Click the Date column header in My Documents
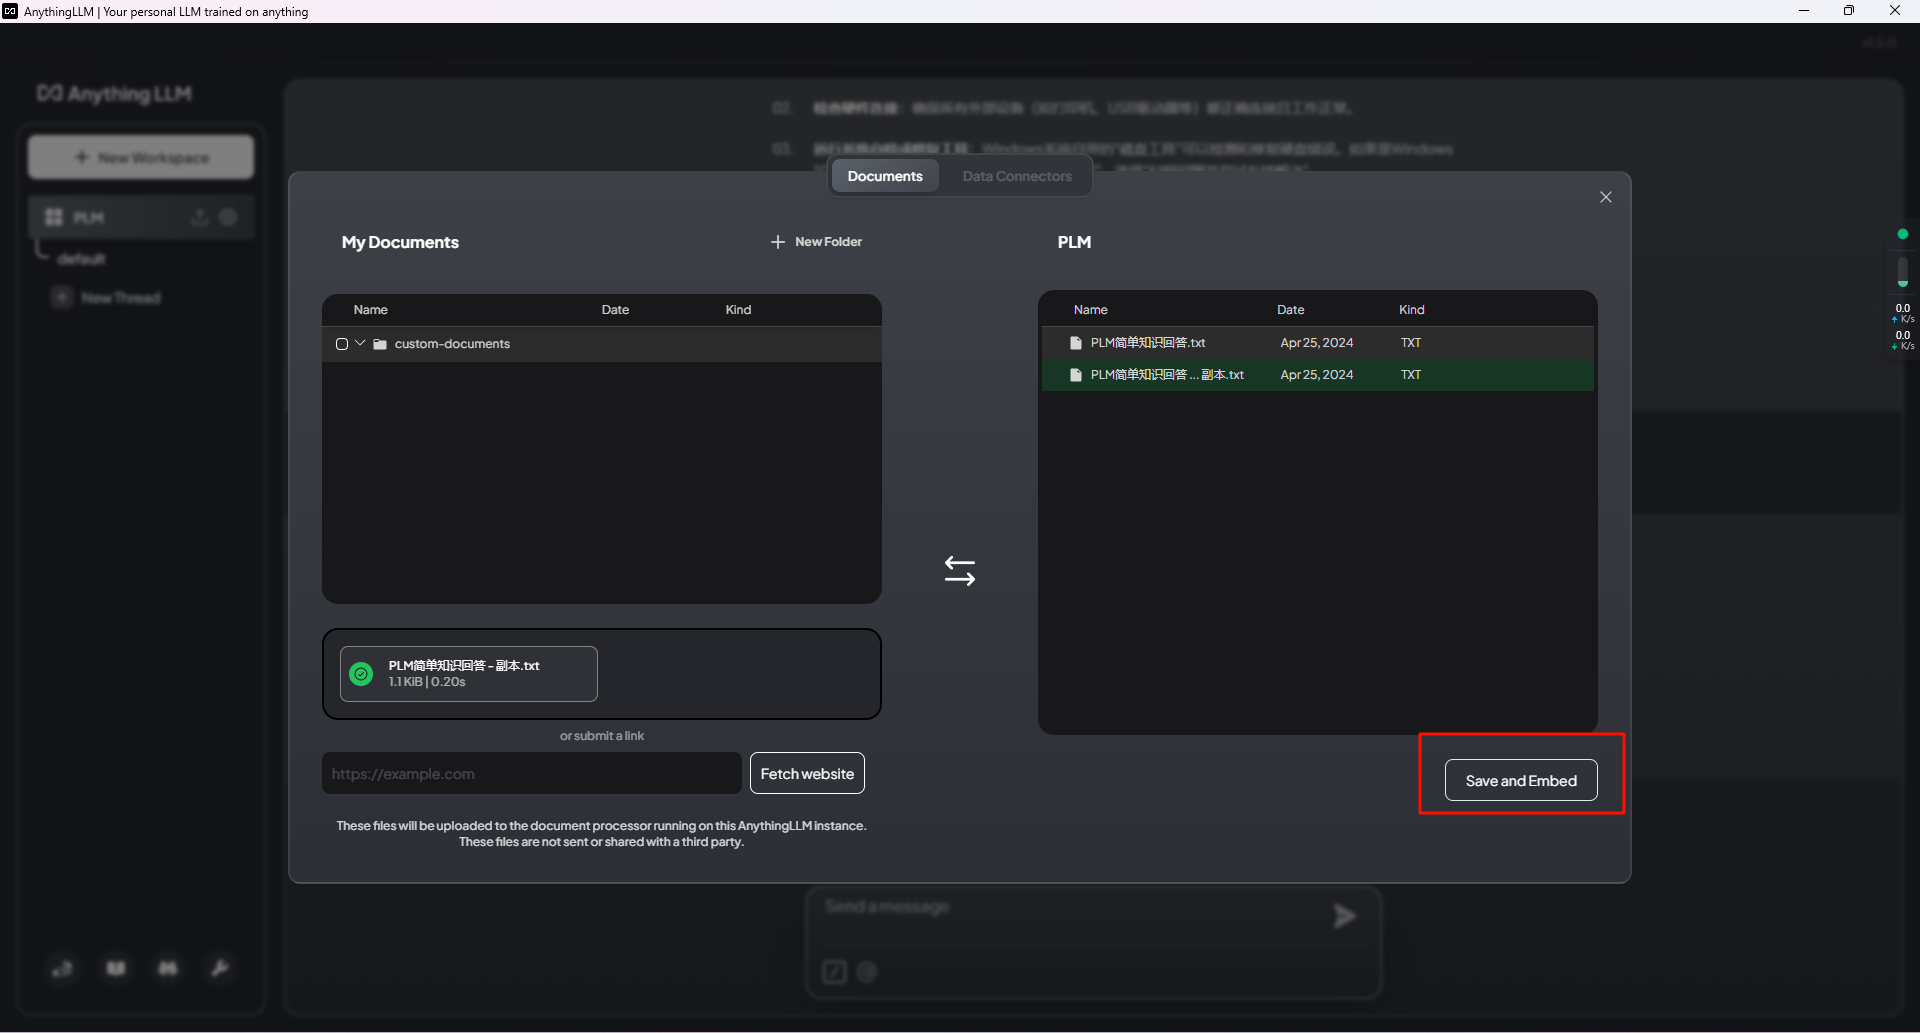 pos(615,310)
